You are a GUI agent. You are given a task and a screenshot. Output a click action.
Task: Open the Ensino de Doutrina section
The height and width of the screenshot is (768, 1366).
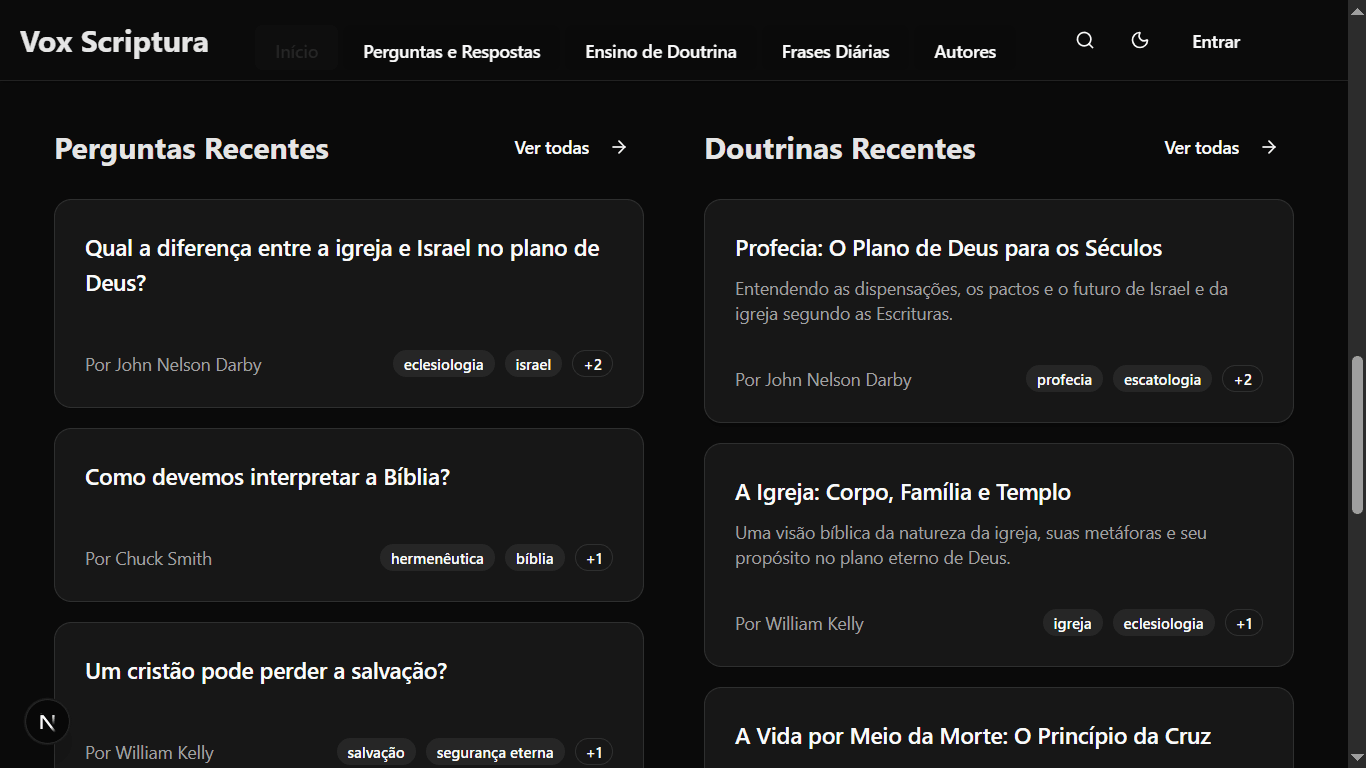coord(661,51)
